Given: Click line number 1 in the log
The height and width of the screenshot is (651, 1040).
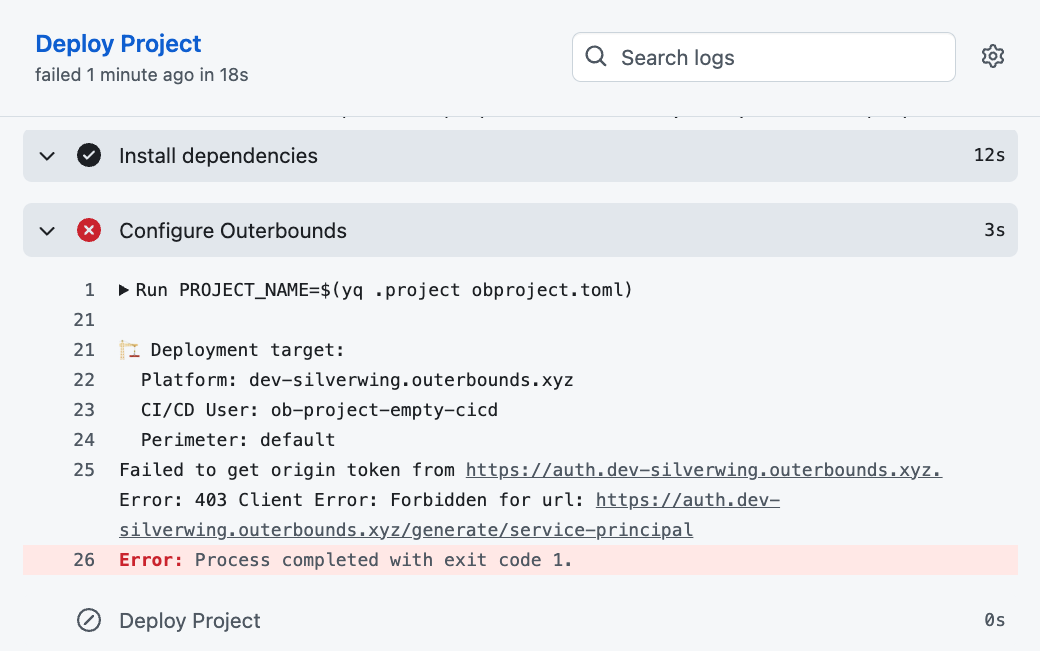Looking at the screenshot, I should (x=90, y=290).
